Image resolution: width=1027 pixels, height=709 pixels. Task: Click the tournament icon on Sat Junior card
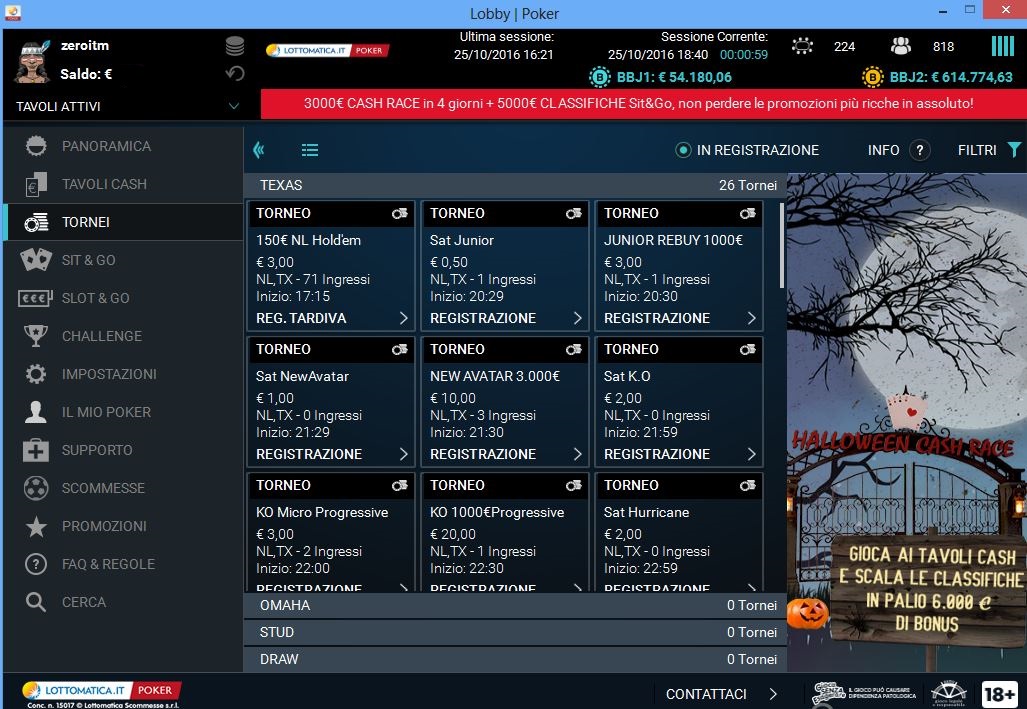coord(574,214)
